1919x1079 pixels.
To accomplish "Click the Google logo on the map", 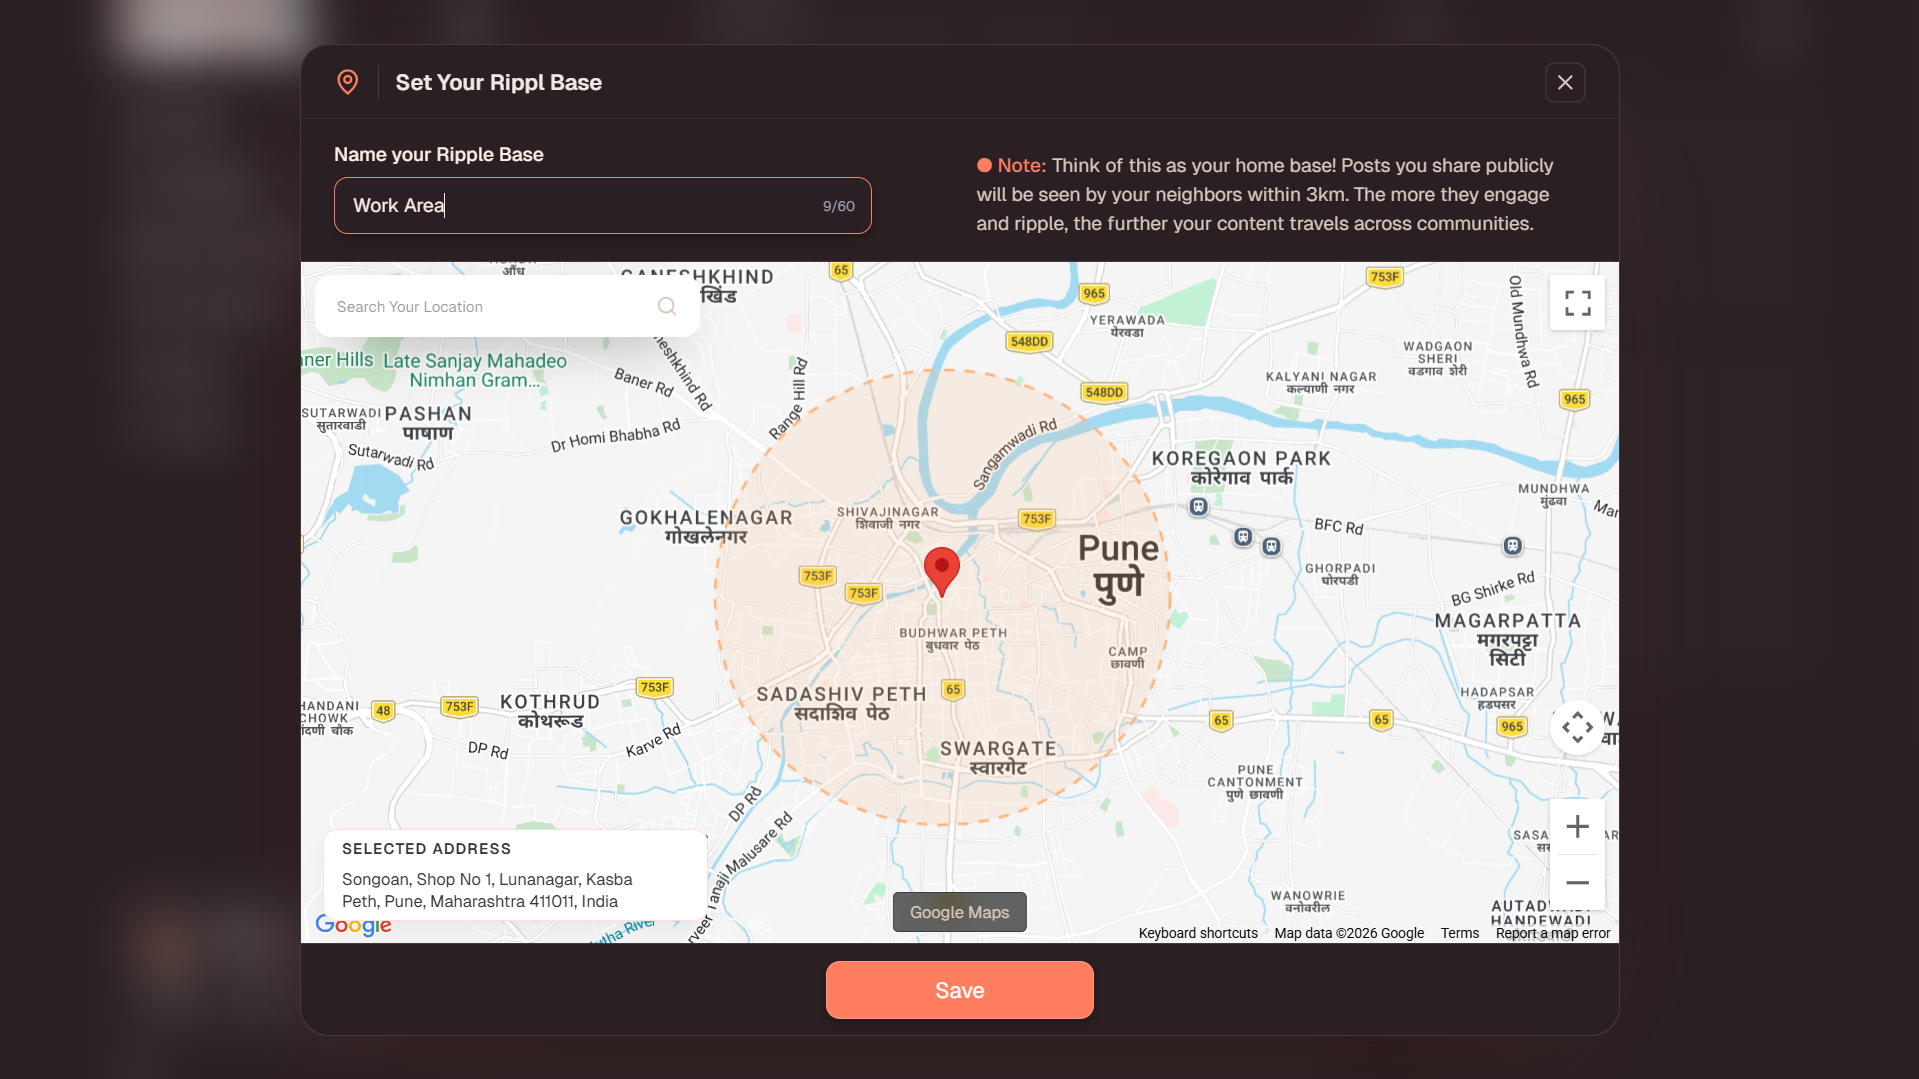I will click(353, 925).
